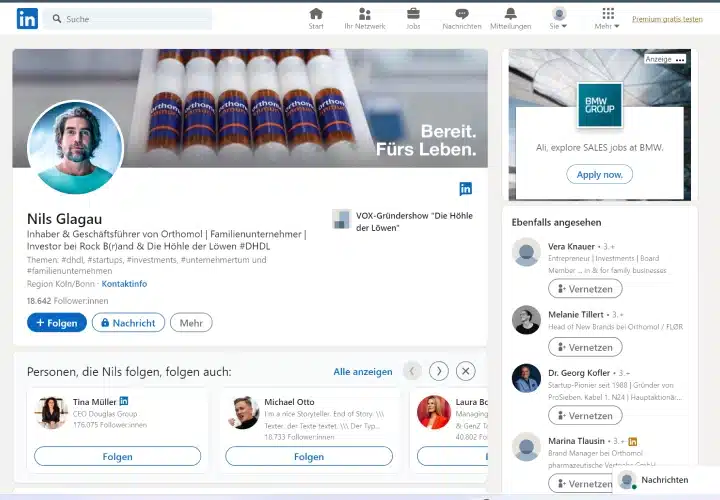Connect with Vera Knauer via Vernetzen
Image resolution: width=720 pixels, height=500 pixels.
click(x=585, y=289)
